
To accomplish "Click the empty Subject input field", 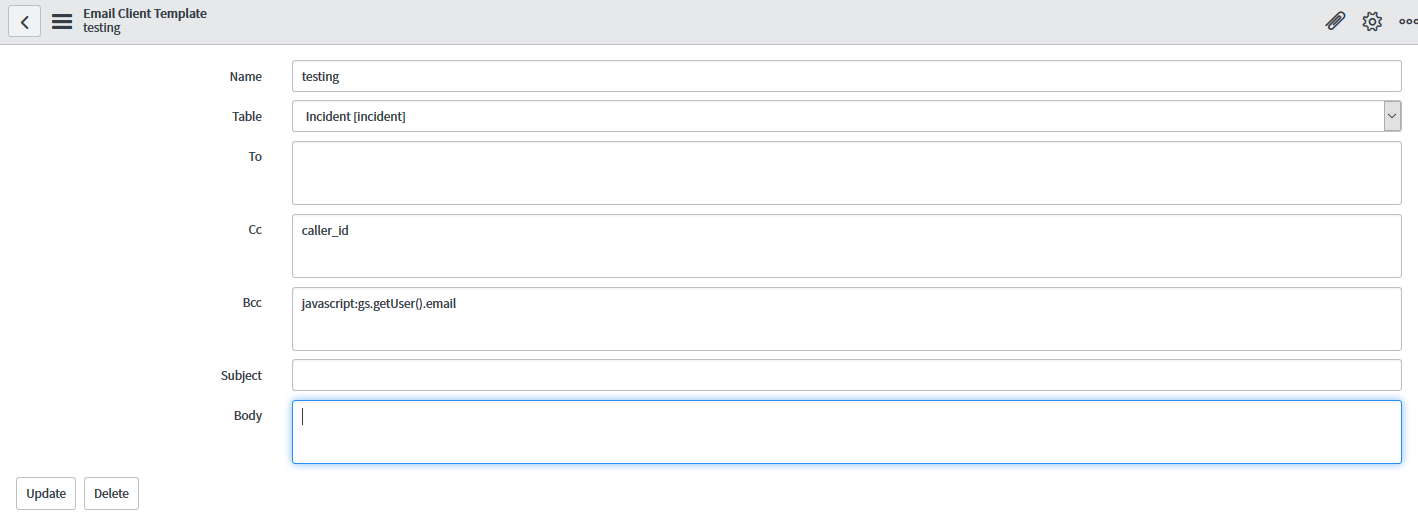I will click(x=847, y=375).
